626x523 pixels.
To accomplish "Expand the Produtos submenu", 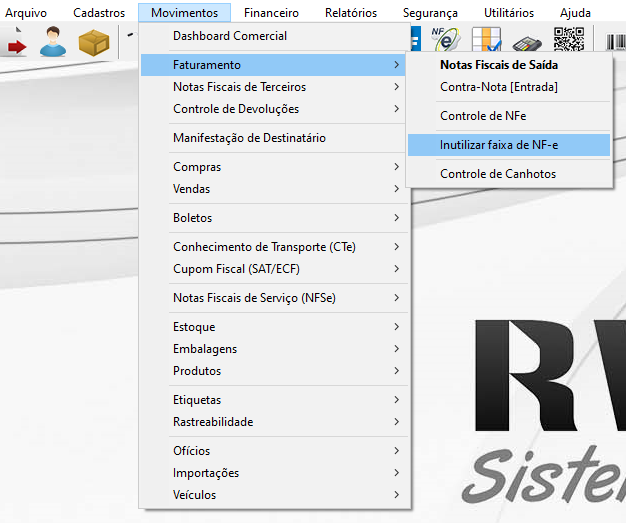I will [275, 370].
